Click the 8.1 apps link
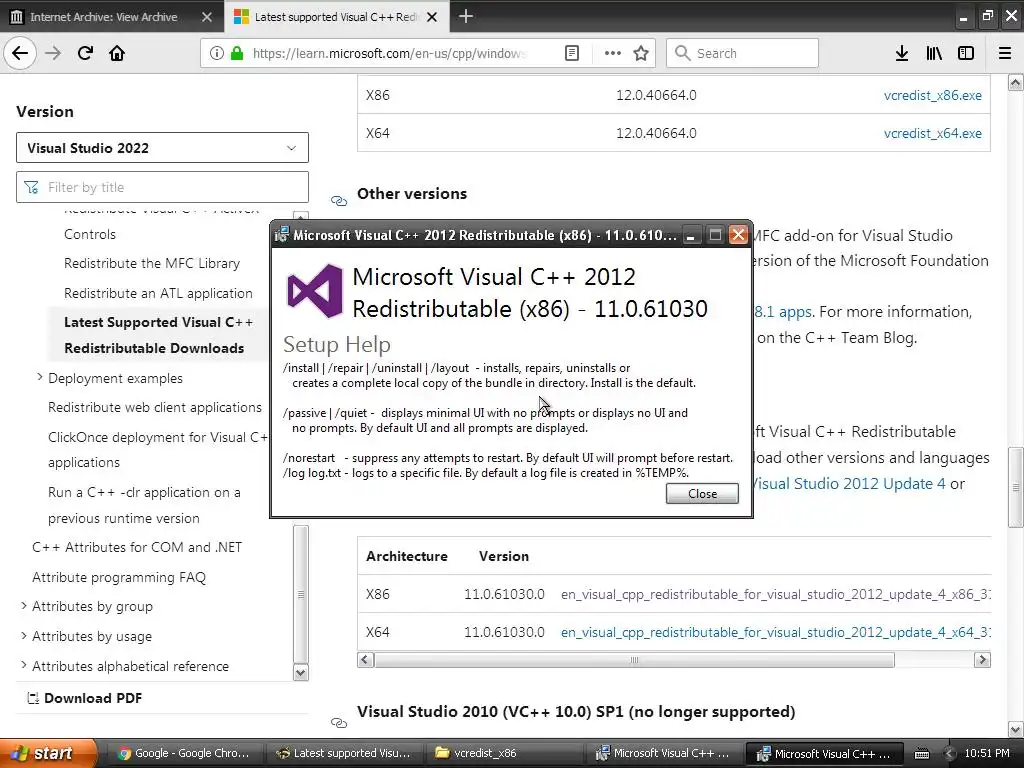 tap(783, 312)
